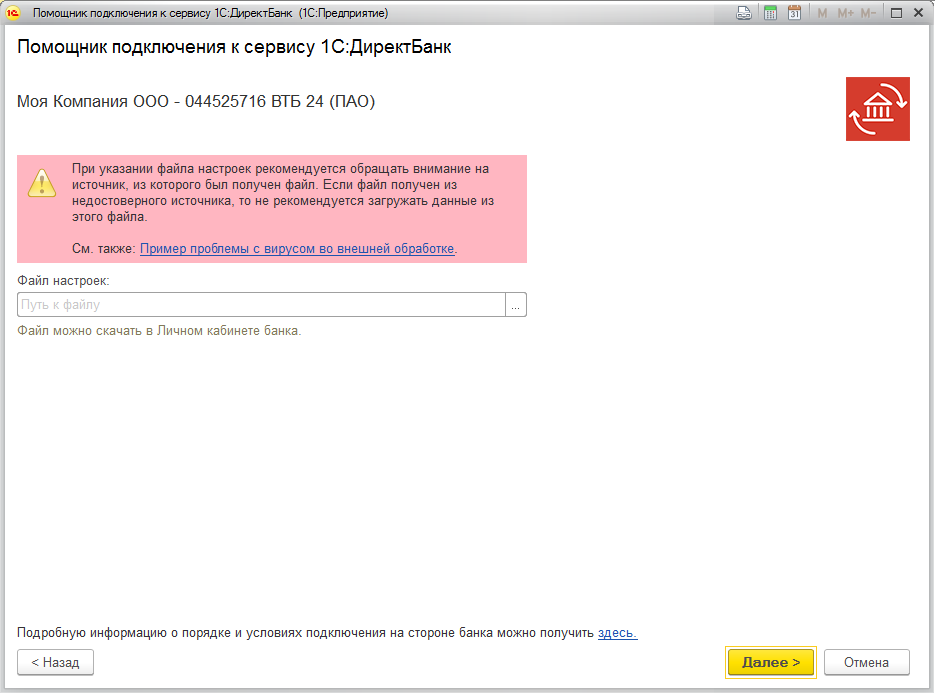Click the wizard heading text
Image resolution: width=935 pixels, height=693 pixels.
click(x=234, y=47)
